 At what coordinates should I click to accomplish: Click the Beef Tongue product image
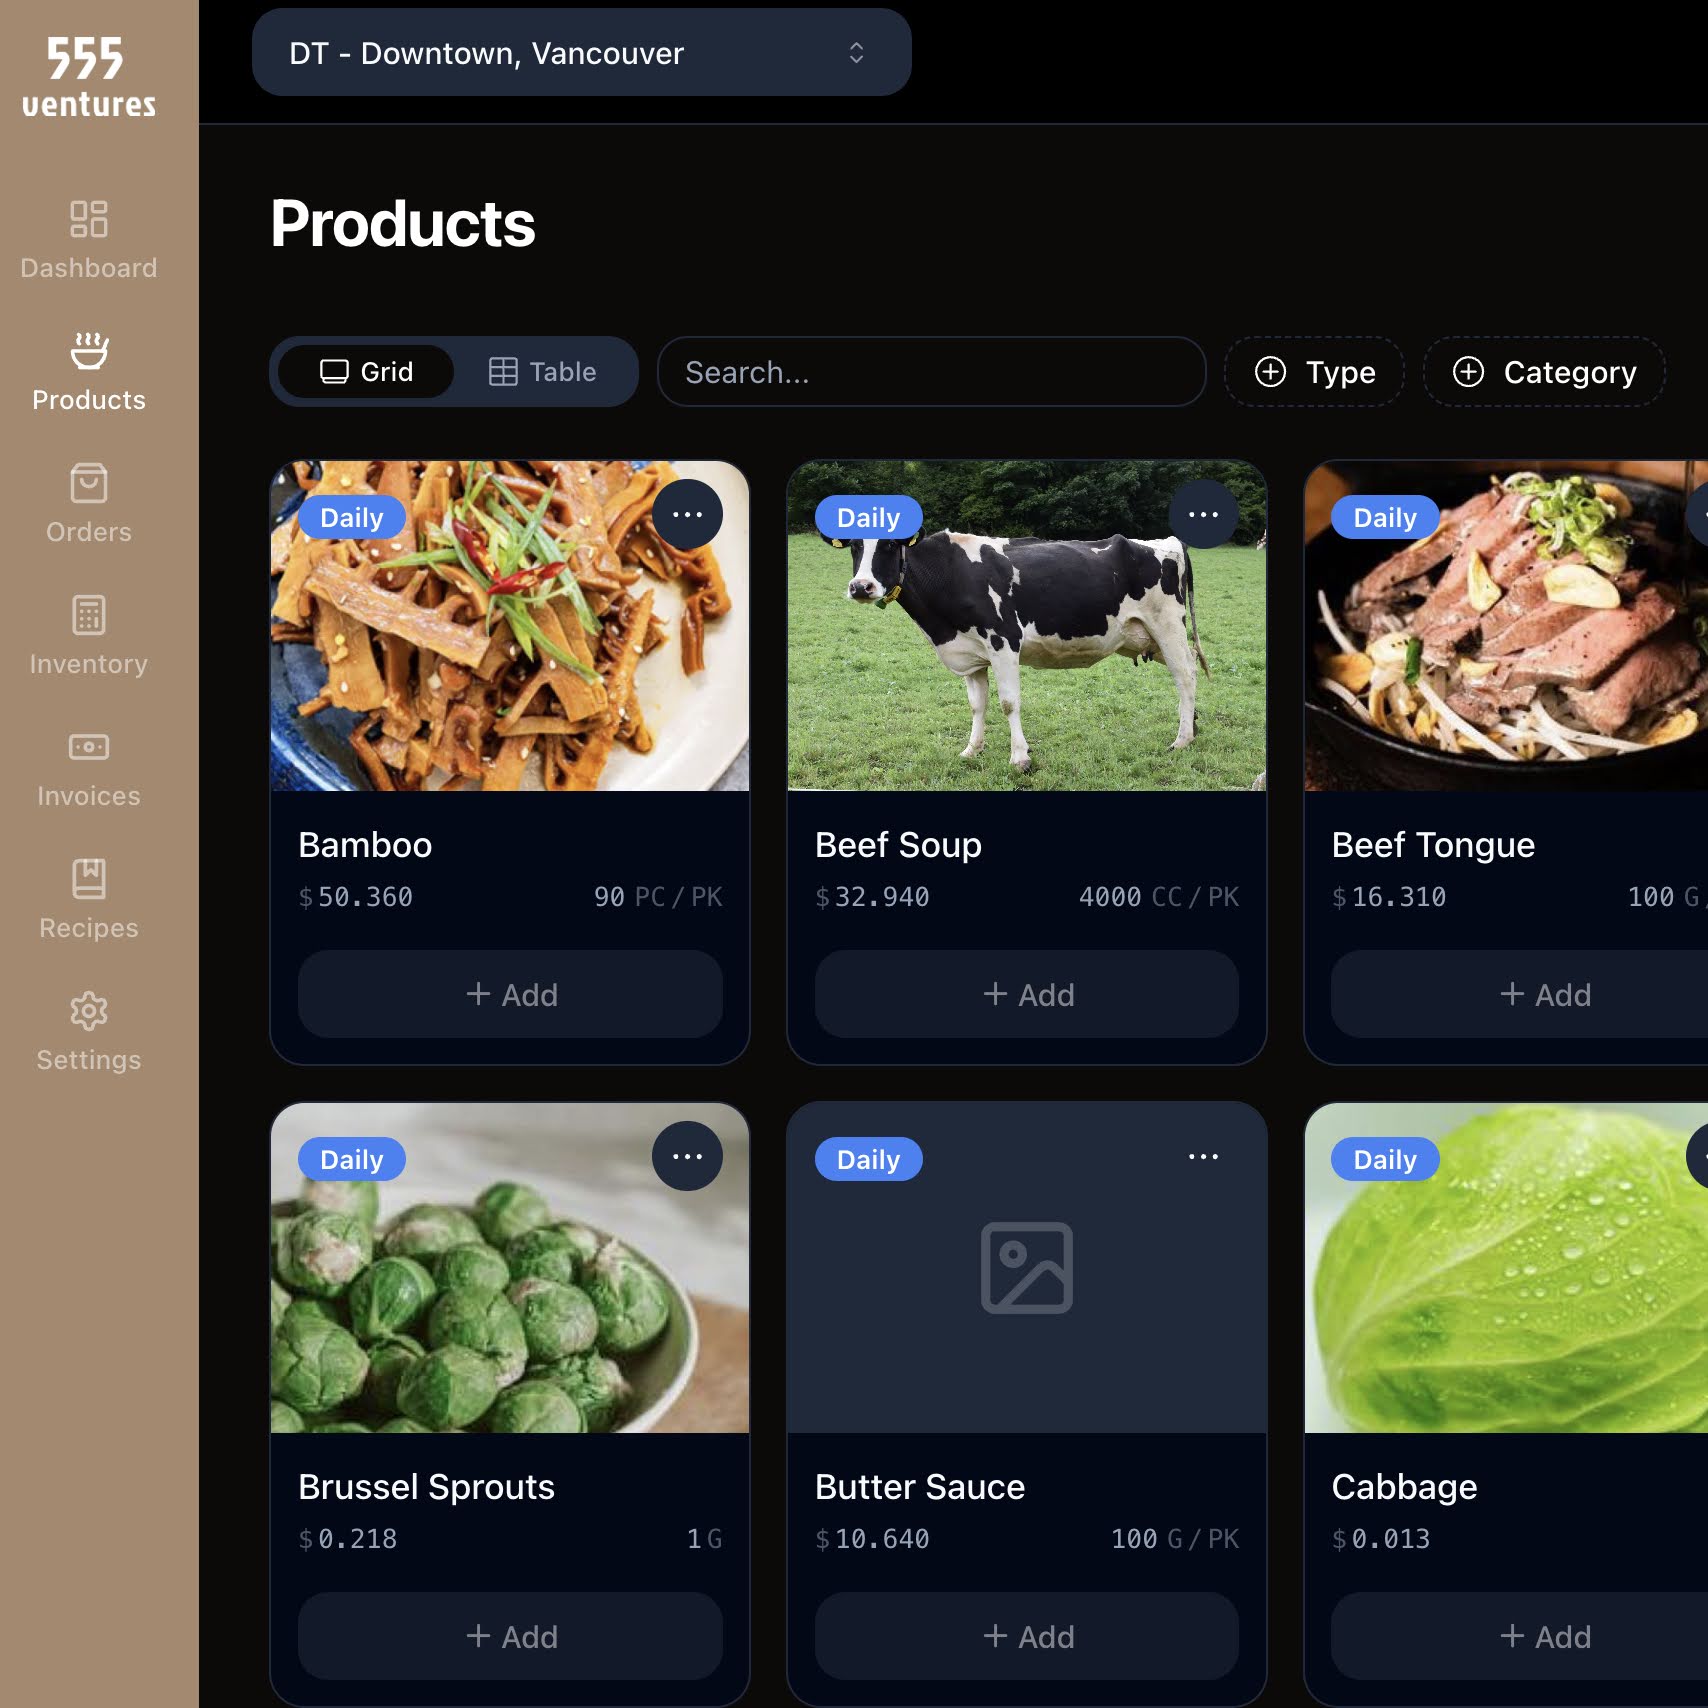pos(1506,626)
